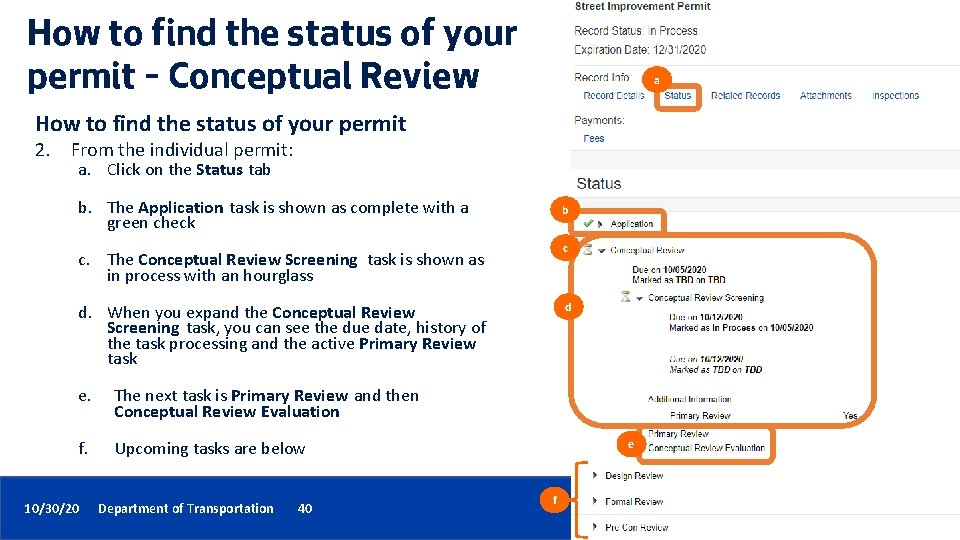Click the Conceptual Review Evaluation task text

[x=706, y=448]
